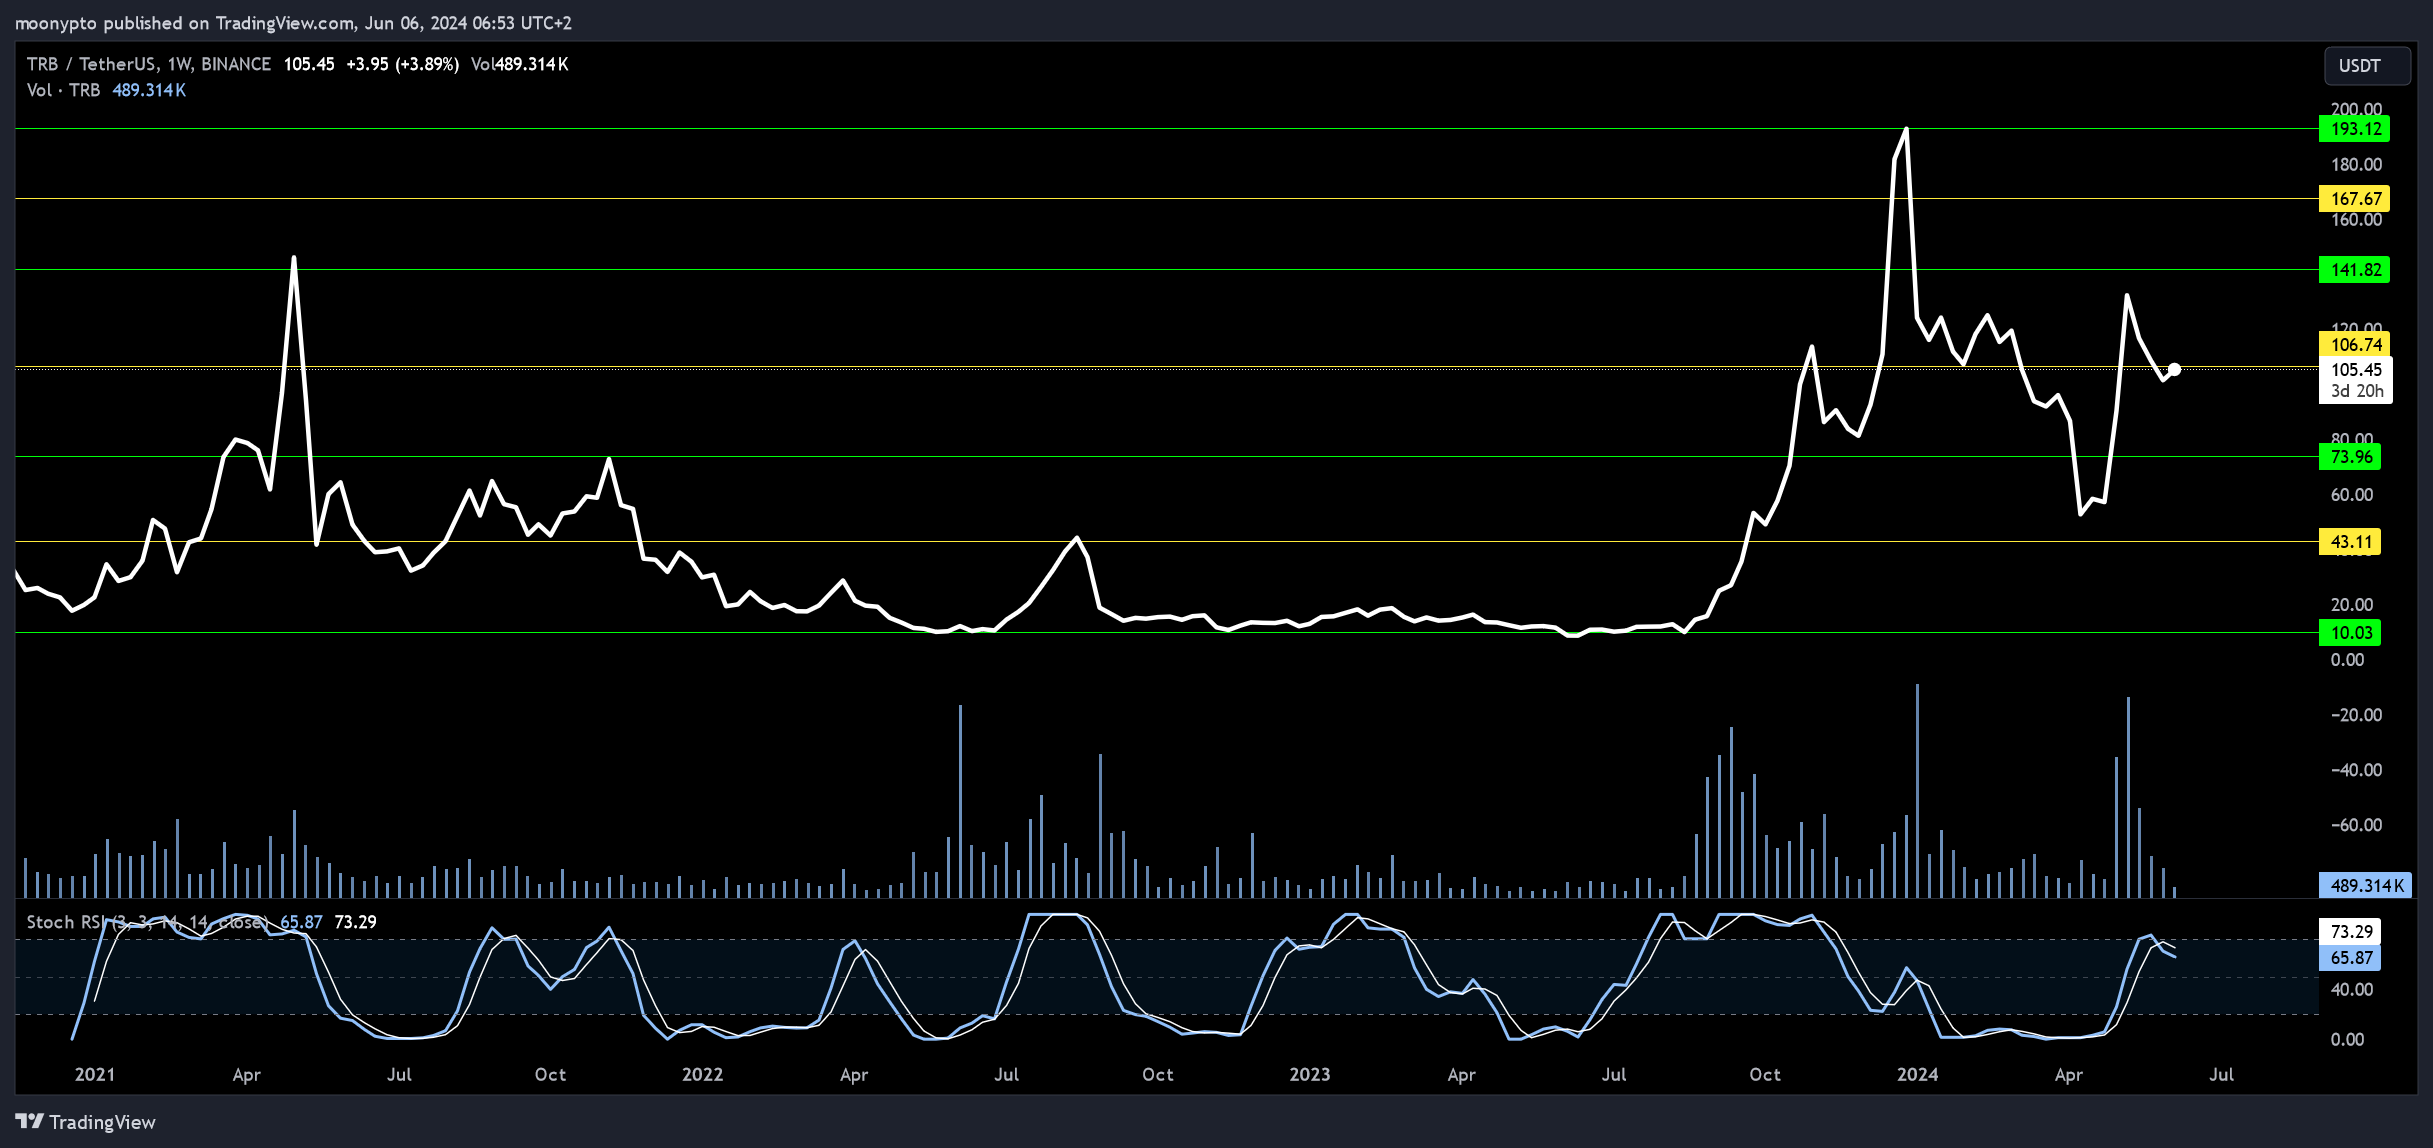Click the 3d 20h countdown label
The height and width of the screenshot is (1148, 2433).
(2357, 392)
